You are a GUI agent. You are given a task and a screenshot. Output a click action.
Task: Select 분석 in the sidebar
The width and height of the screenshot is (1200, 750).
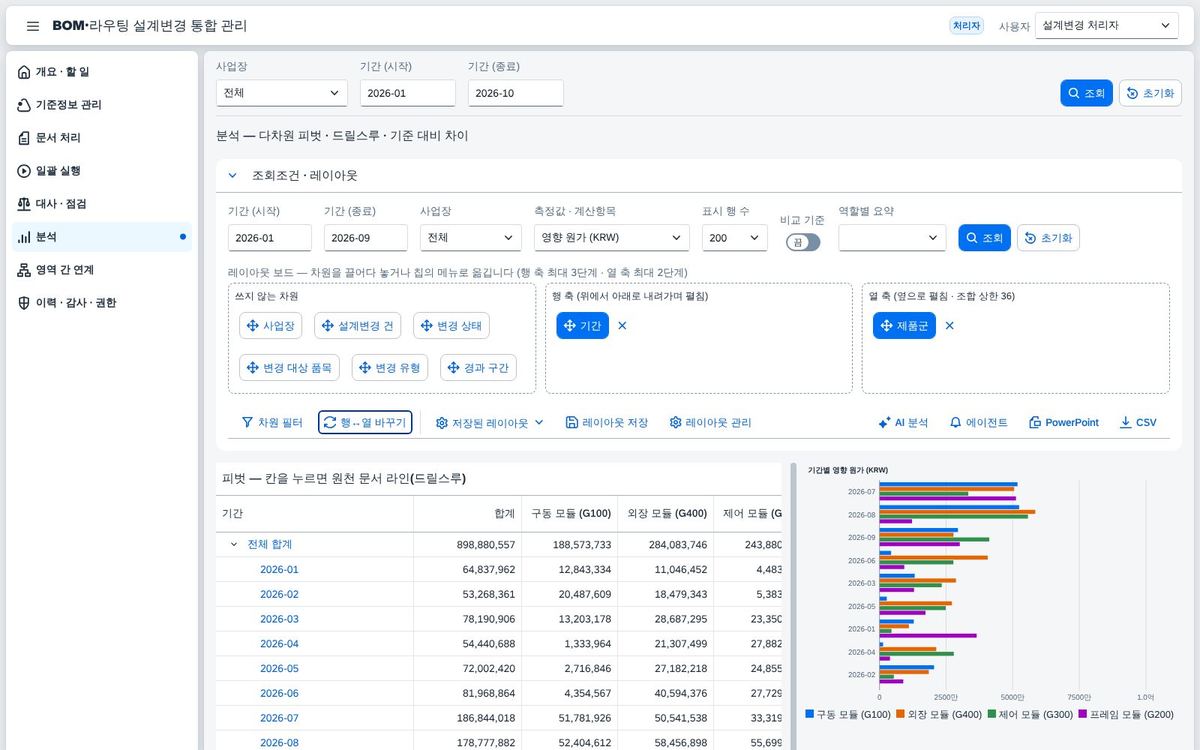[102, 237]
